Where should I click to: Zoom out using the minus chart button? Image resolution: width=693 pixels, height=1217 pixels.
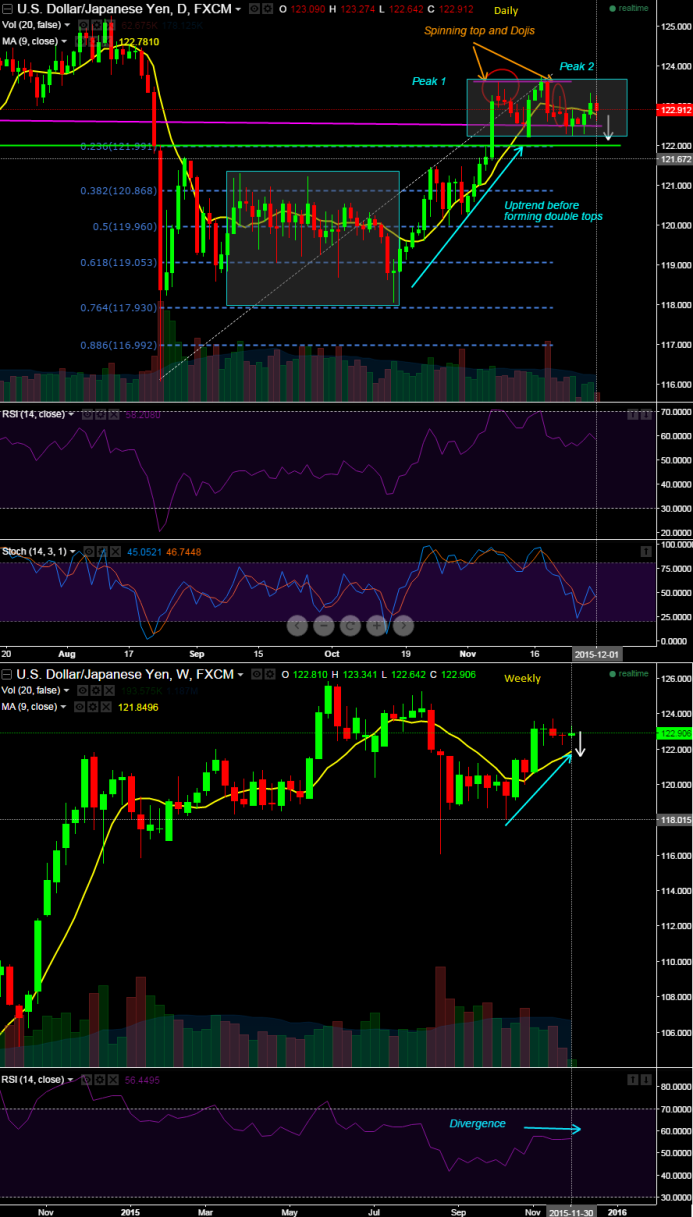324,626
